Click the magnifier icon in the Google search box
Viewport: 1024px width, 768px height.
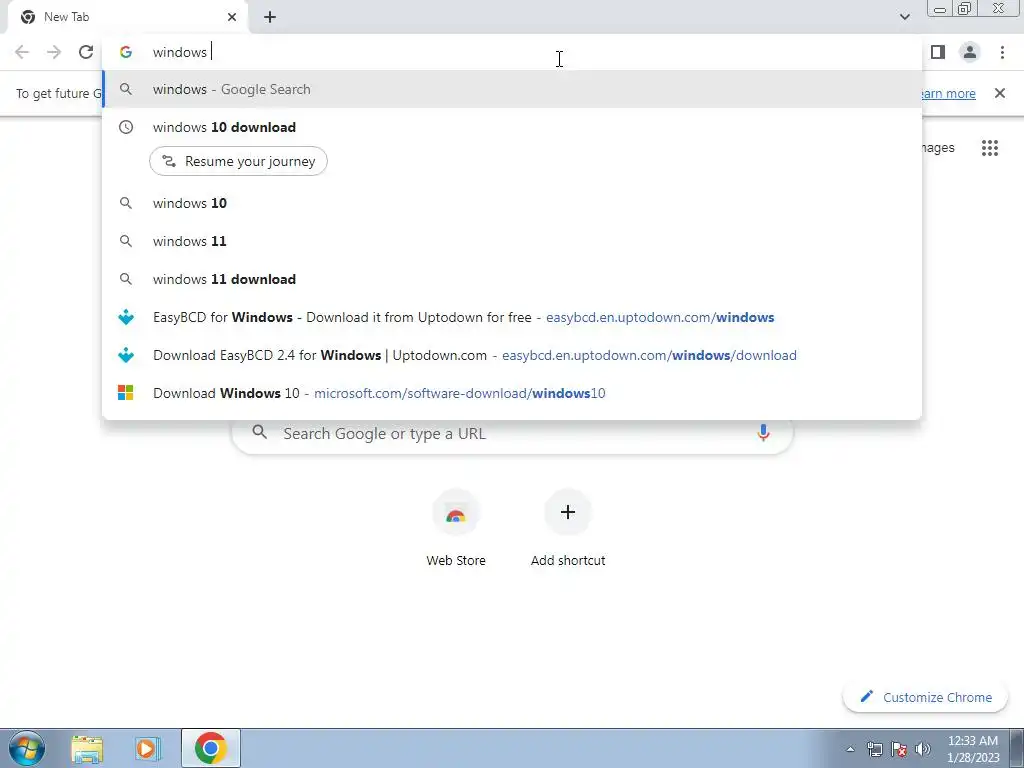pyautogui.click(x=260, y=432)
